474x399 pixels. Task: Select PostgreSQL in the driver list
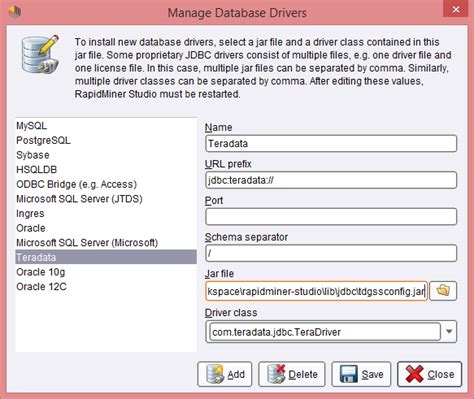106,140
